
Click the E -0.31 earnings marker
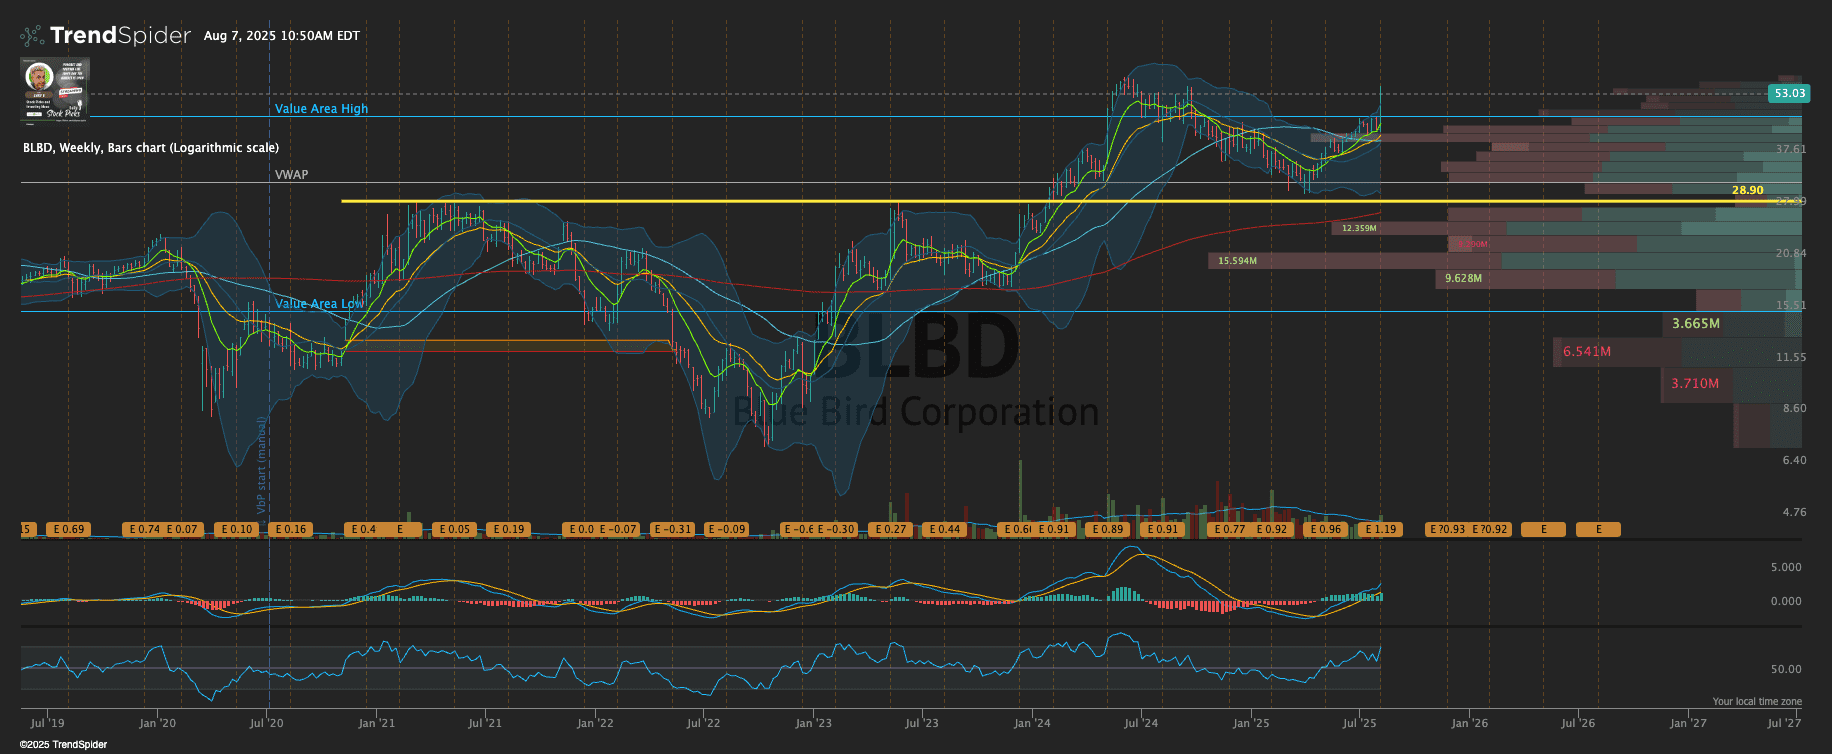click(673, 529)
